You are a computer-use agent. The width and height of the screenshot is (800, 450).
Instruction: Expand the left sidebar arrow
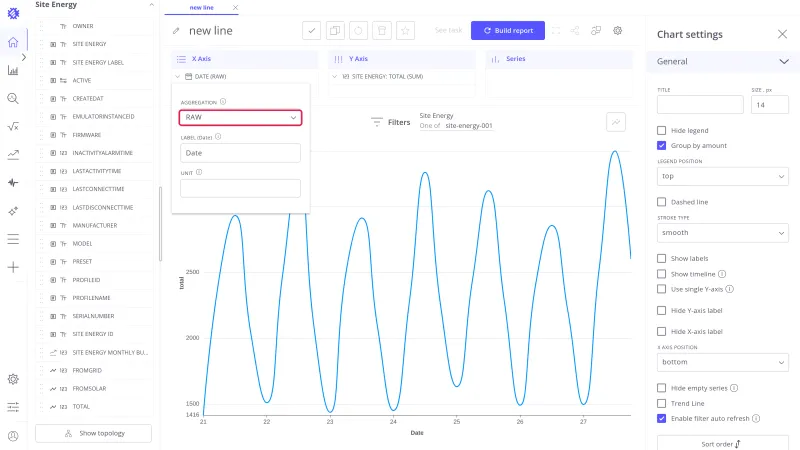(23, 57)
